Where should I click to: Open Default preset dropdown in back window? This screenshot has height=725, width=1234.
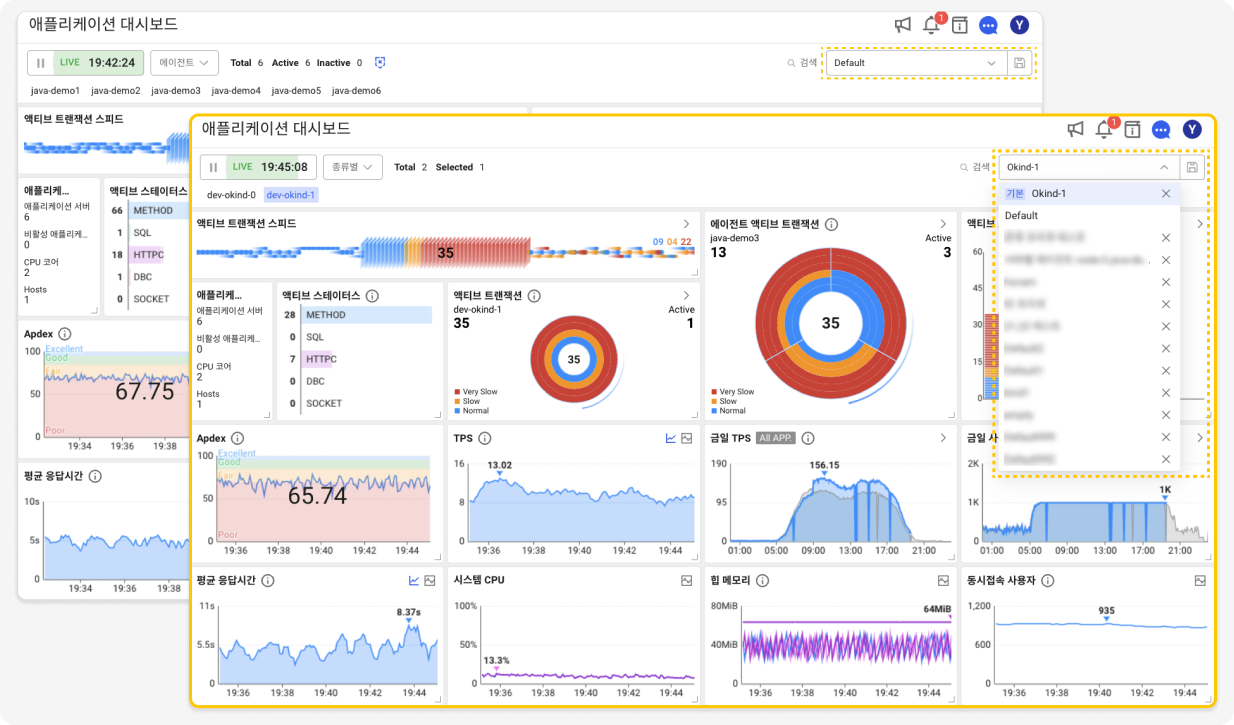(916, 63)
